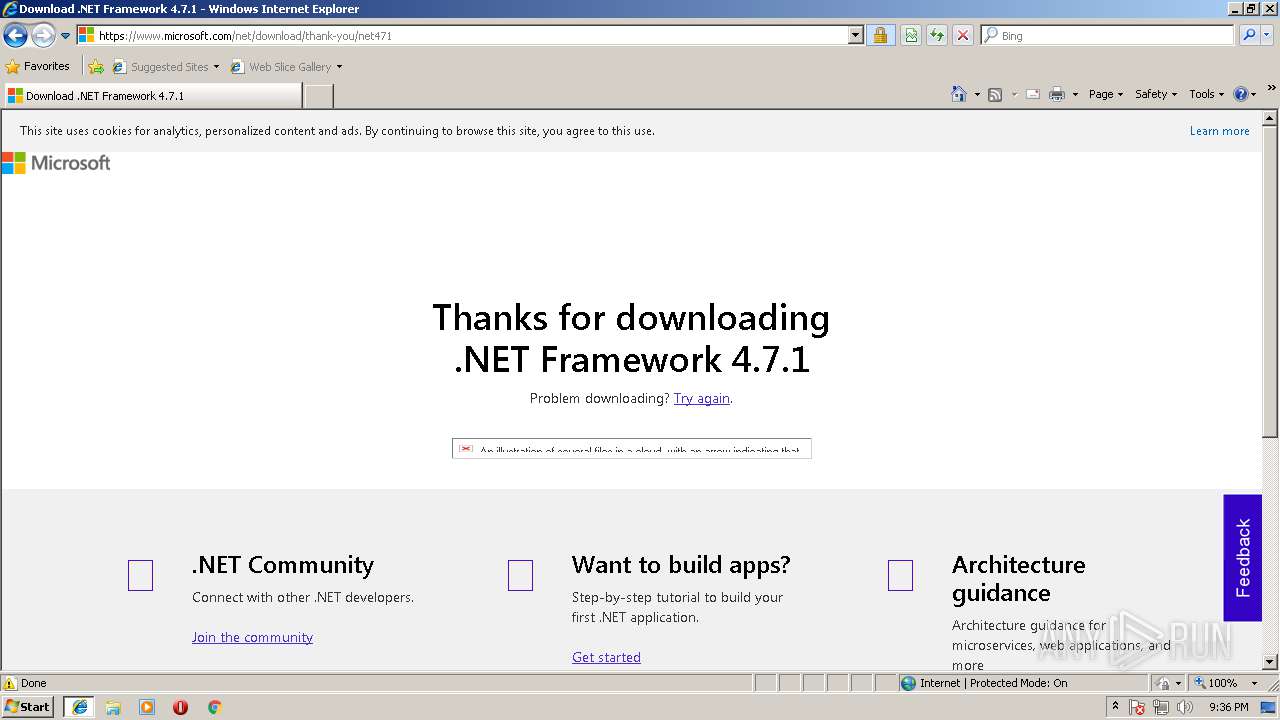Click the status bar warning icon

coord(10,683)
